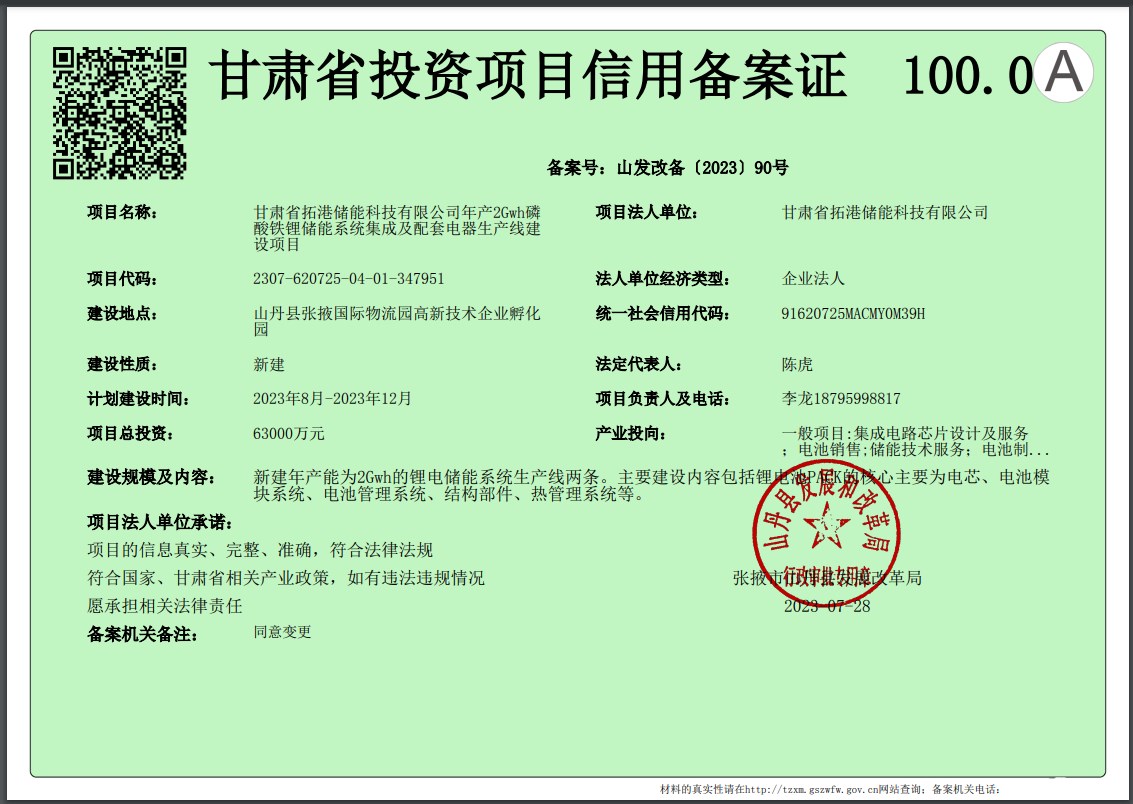1133x804 pixels.
Task: Click the 项目名称 field label
Action: [123, 212]
